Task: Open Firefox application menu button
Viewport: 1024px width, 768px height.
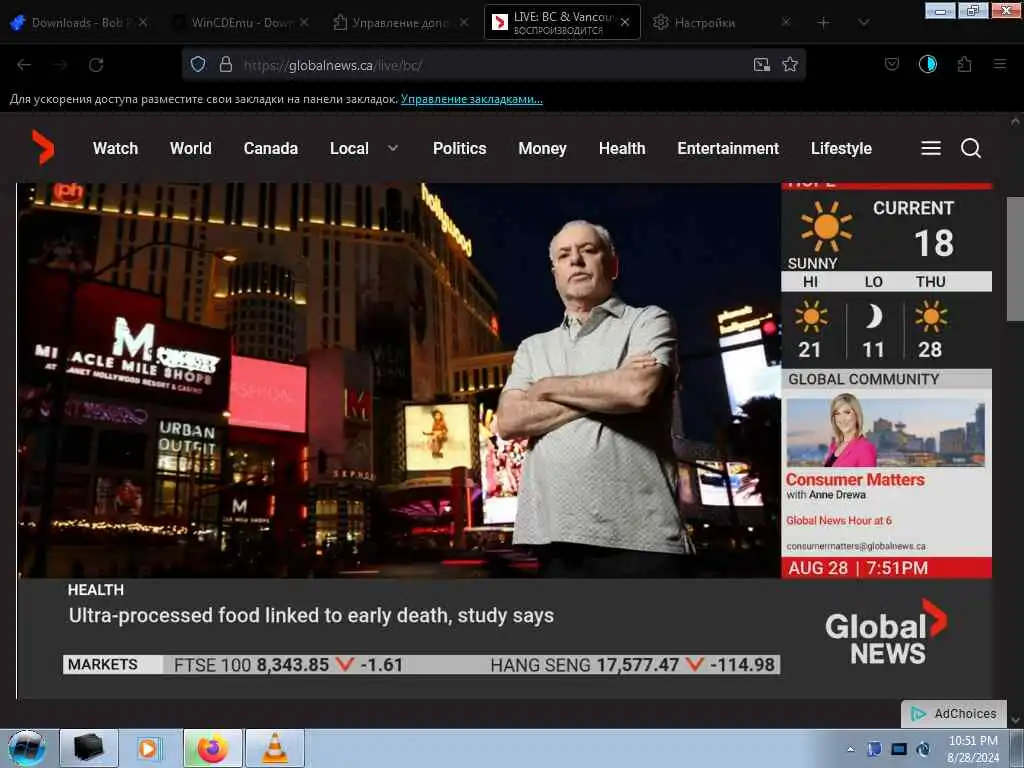Action: [999, 64]
